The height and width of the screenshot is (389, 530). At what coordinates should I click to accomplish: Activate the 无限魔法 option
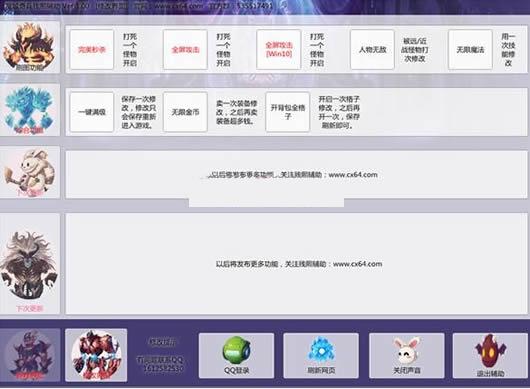pos(470,50)
